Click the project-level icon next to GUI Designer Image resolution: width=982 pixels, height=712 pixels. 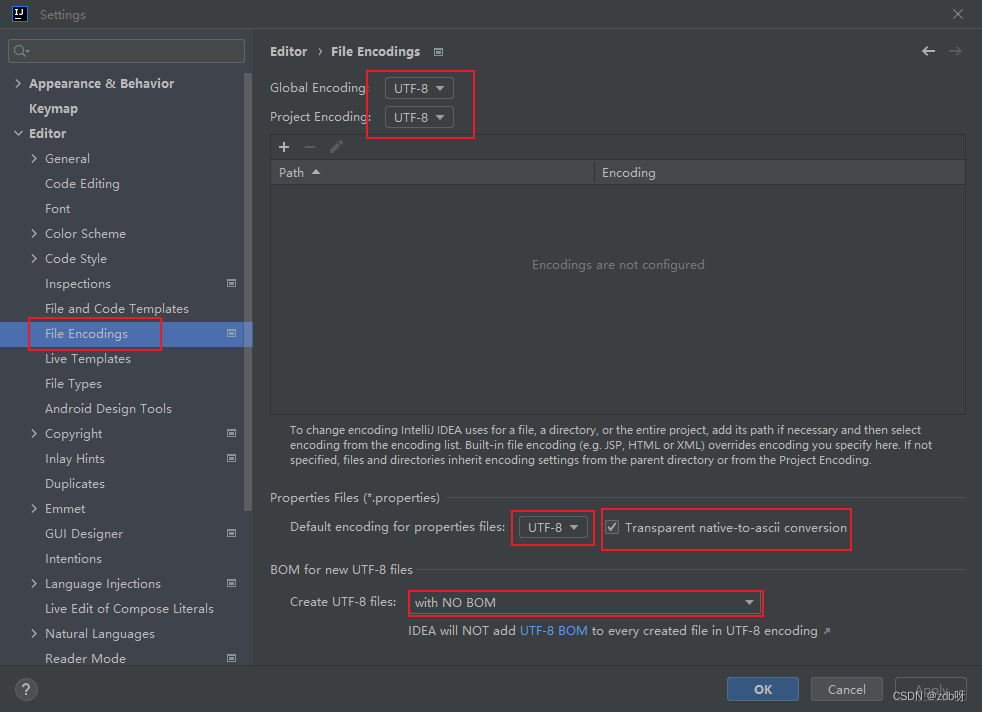[x=231, y=534]
